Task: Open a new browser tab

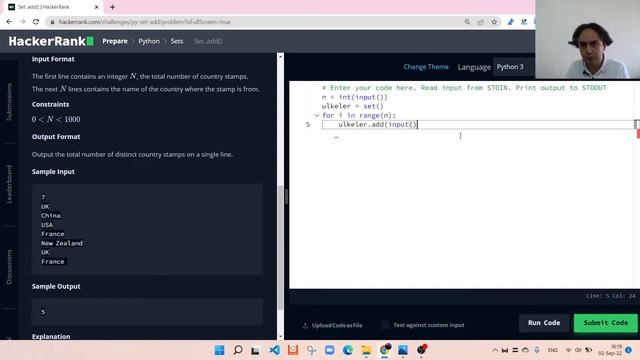Action: point(112,7)
